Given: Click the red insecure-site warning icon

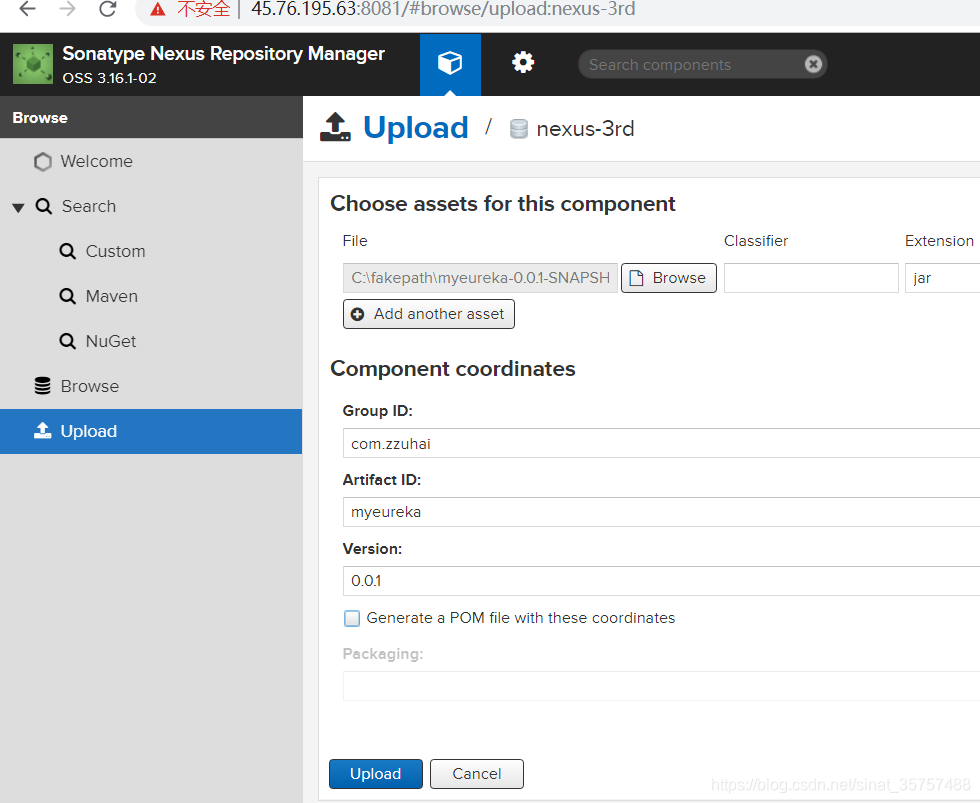Looking at the screenshot, I should tap(158, 9).
